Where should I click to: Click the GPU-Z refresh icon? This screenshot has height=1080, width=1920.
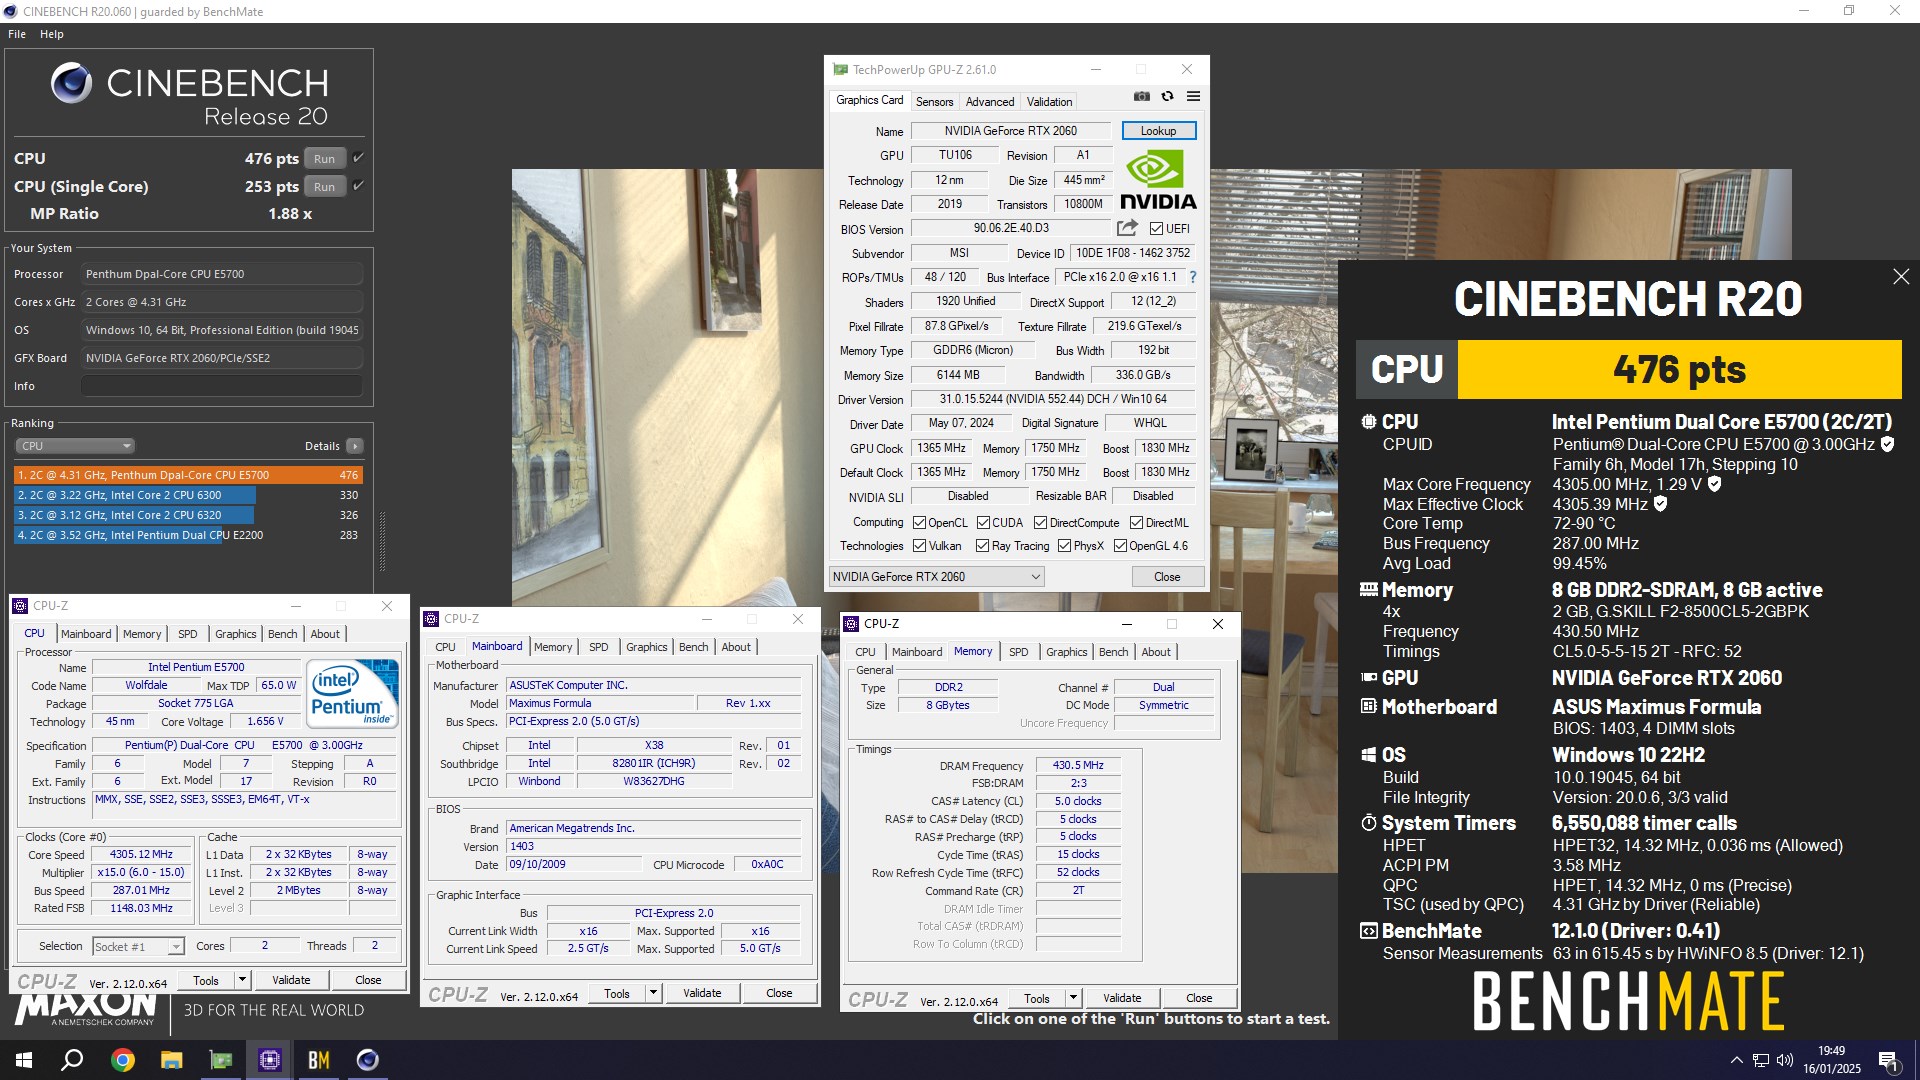pos(1167,97)
